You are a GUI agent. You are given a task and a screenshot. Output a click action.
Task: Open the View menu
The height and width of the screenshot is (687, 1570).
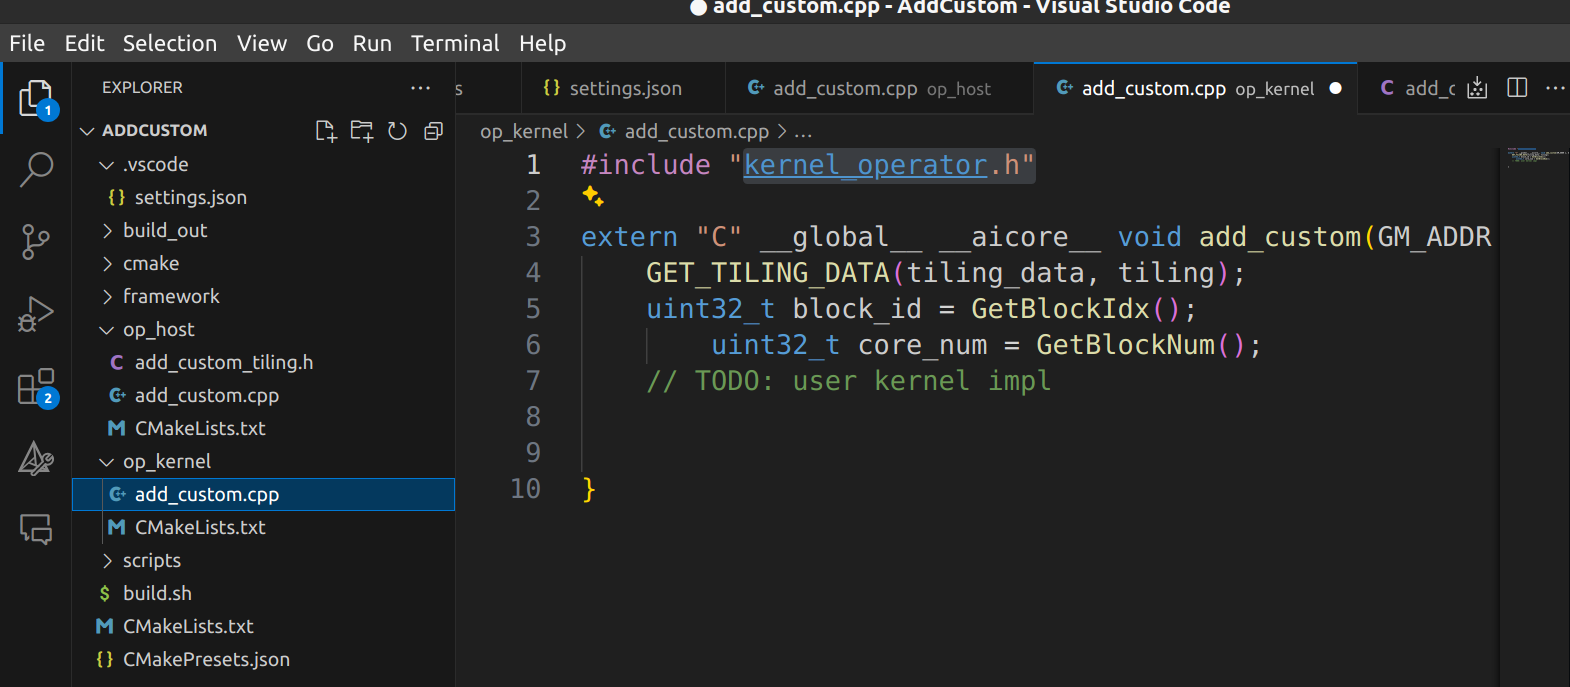[x=262, y=43]
